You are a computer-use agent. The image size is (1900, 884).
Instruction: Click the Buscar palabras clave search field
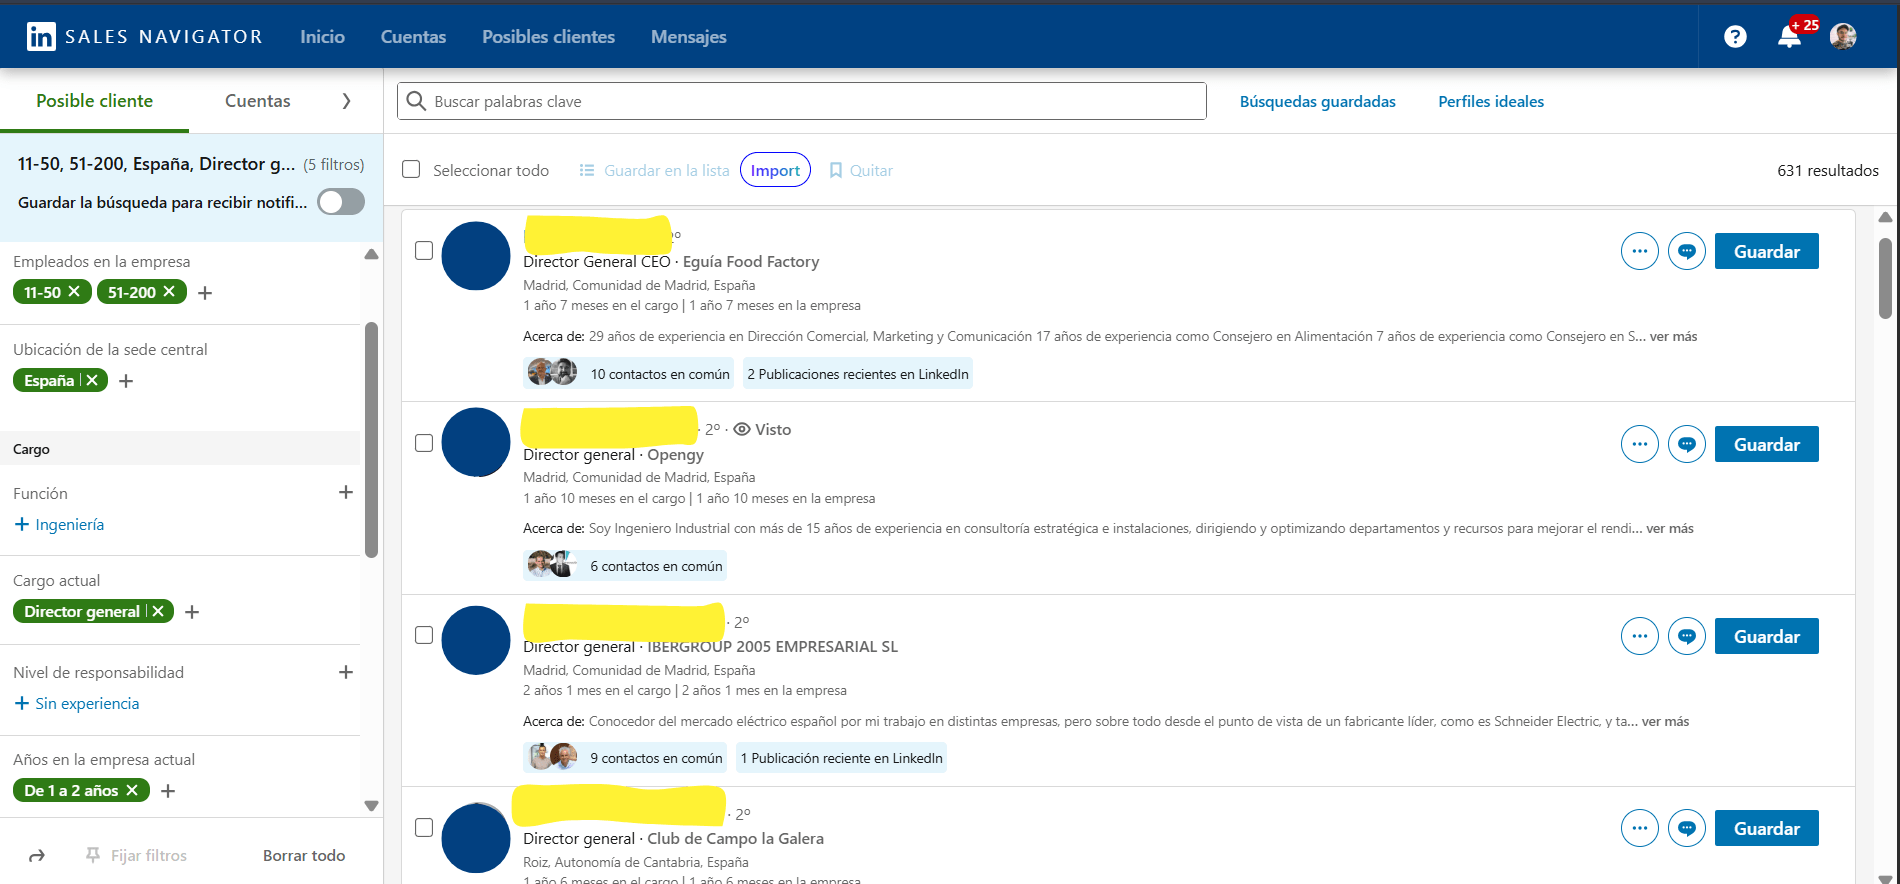[802, 101]
